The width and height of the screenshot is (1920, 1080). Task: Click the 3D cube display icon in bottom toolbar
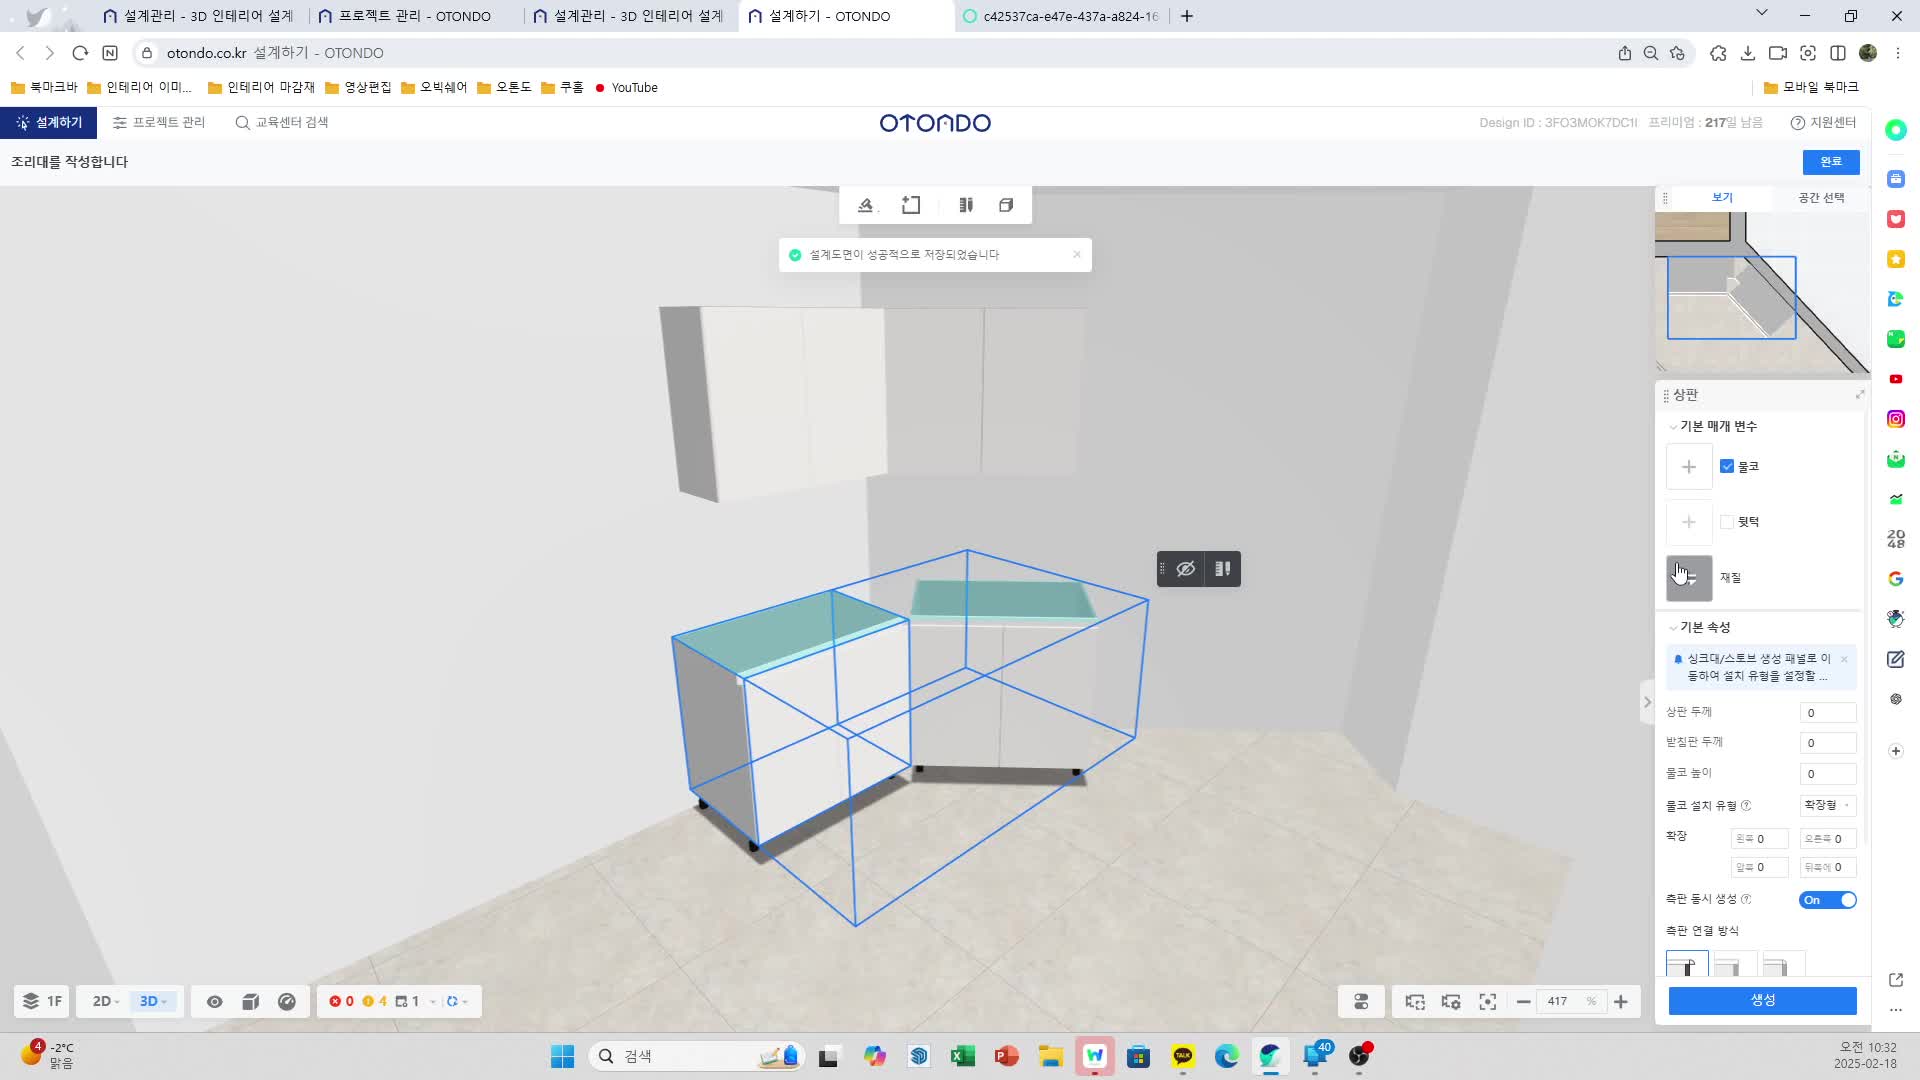[x=251, y=1001]
